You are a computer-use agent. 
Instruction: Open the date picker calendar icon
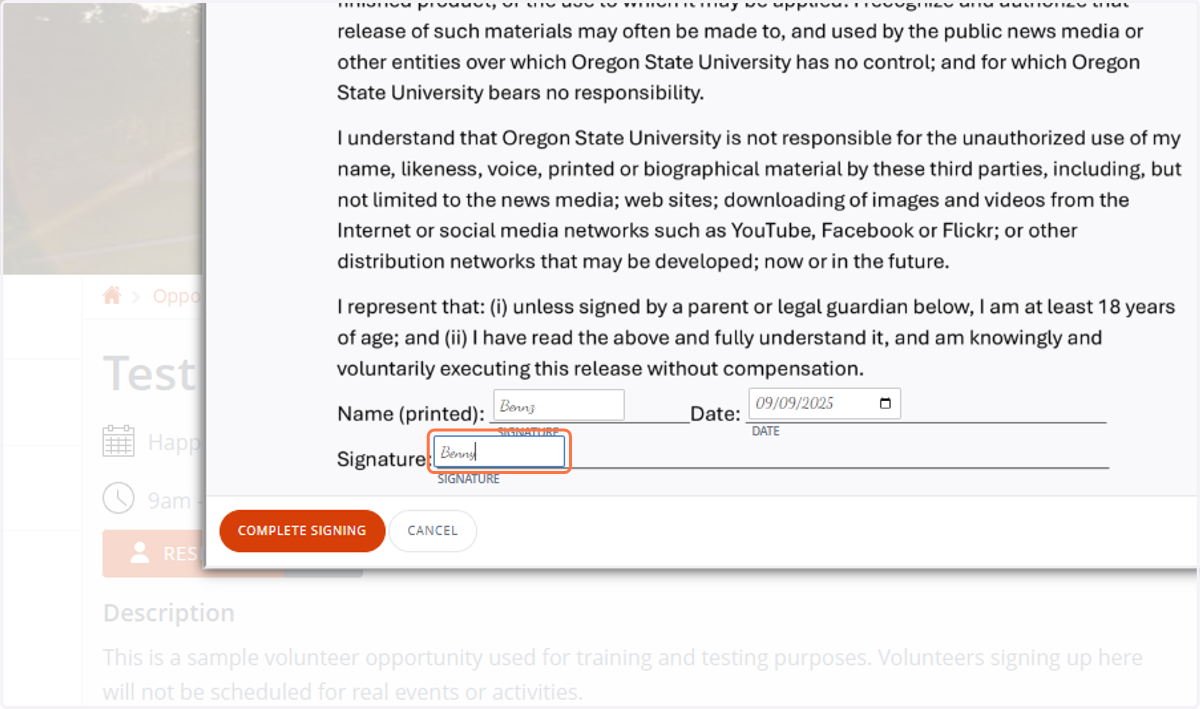[885, 404]
